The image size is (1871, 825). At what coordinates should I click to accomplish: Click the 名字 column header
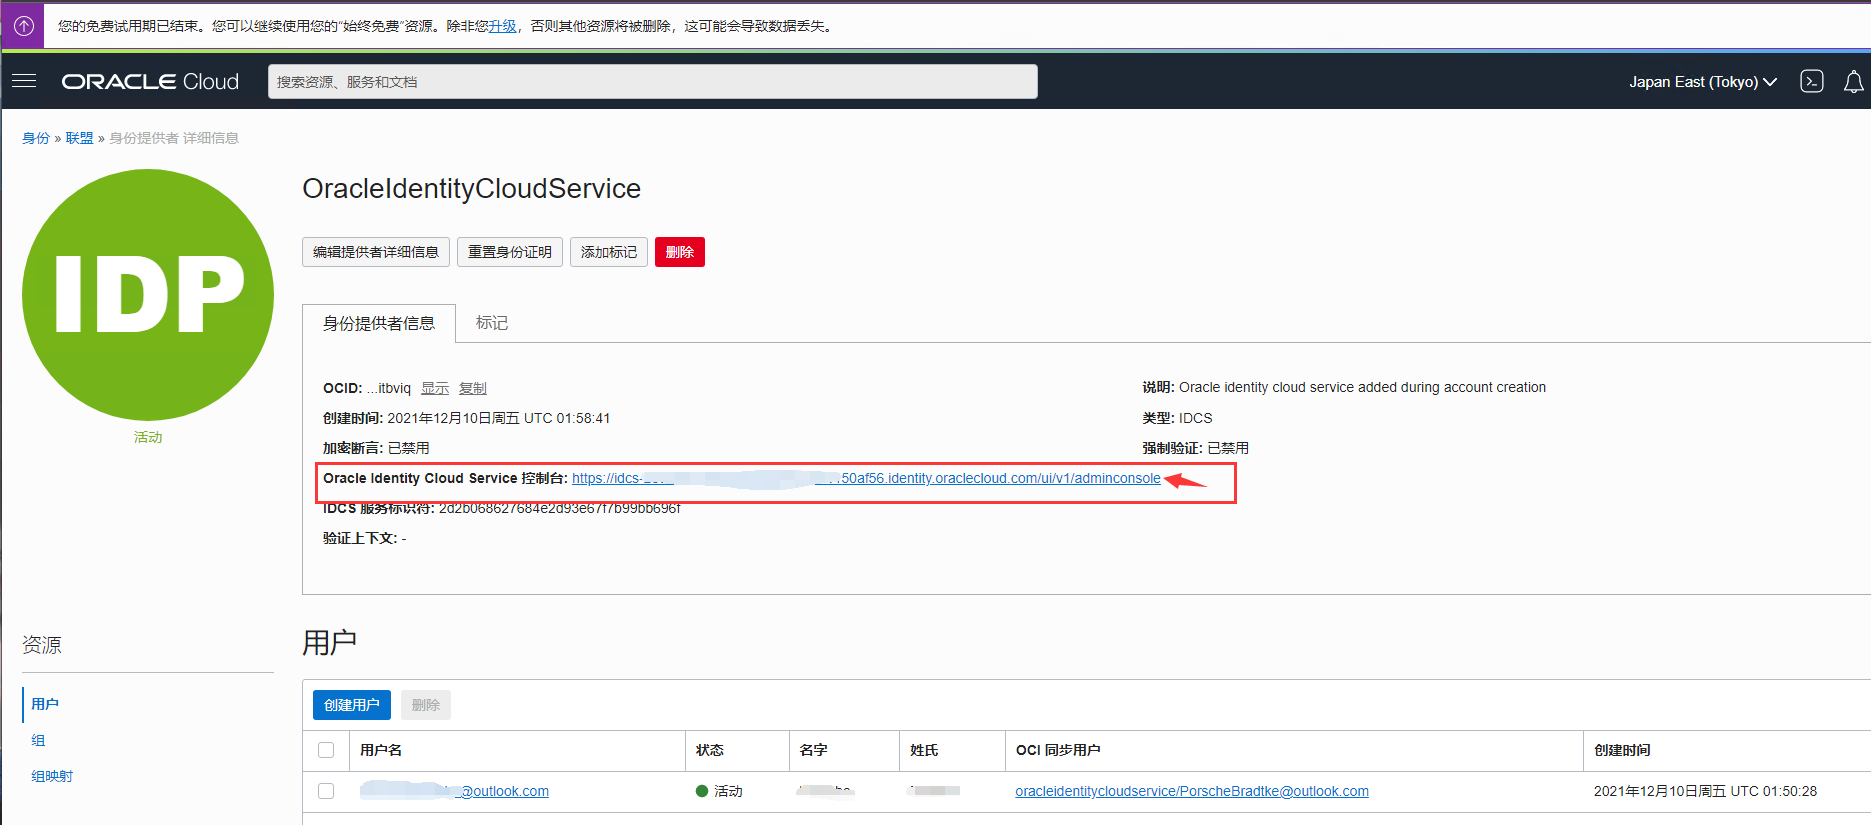[x=814, y=750]
